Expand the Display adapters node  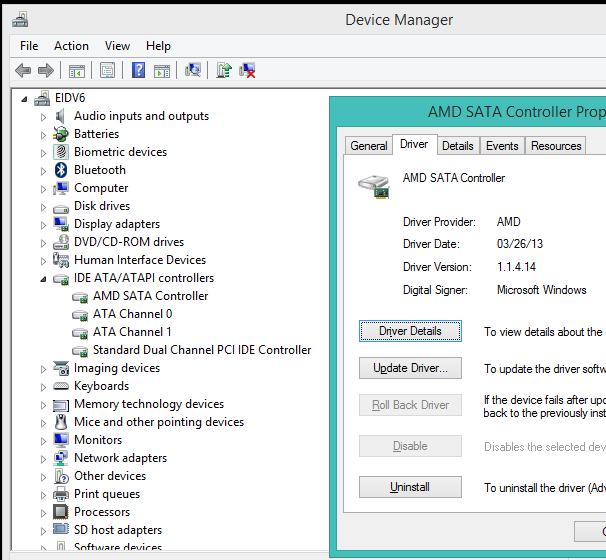43,225
